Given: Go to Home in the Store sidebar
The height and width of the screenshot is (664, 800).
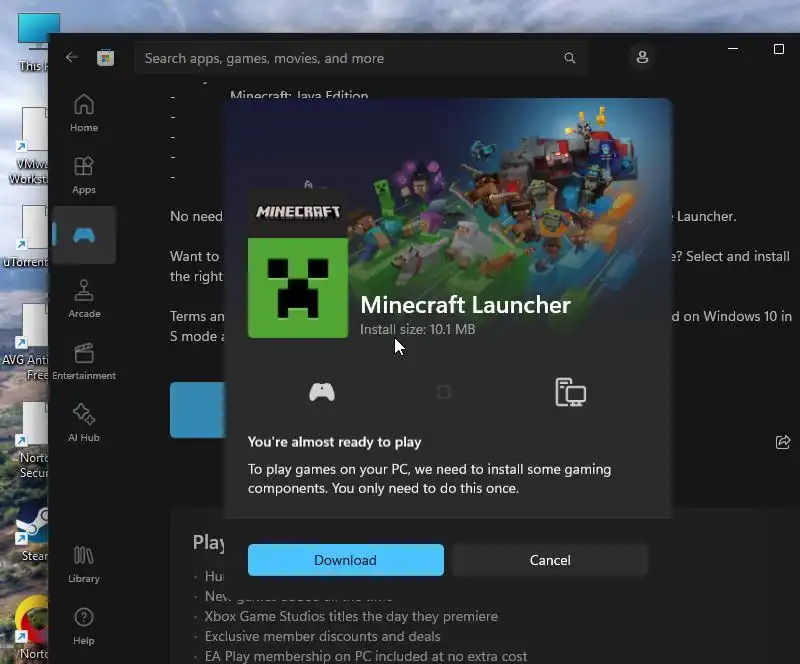Looking at the screenshot, I should click(84, 113).
